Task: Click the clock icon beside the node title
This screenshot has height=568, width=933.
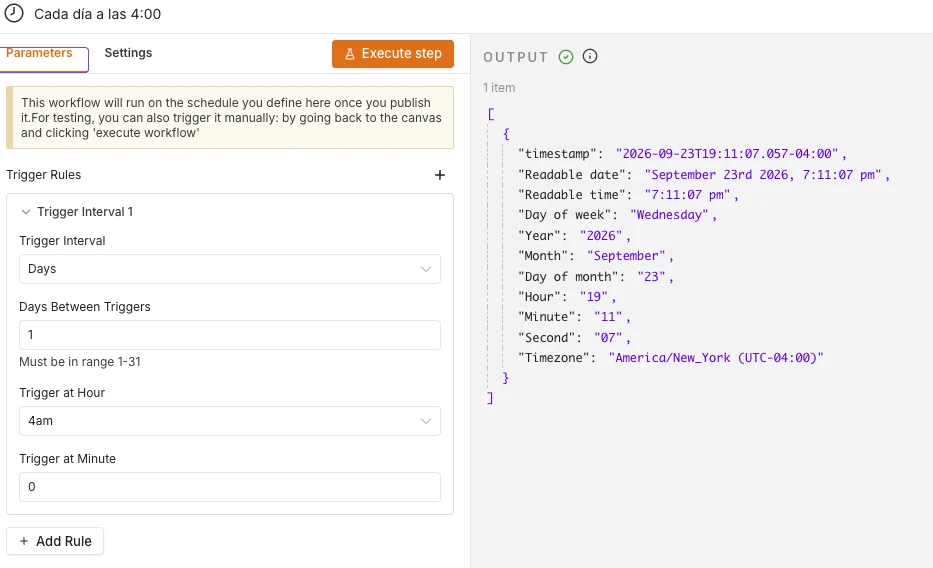Action: click(14, 13)
